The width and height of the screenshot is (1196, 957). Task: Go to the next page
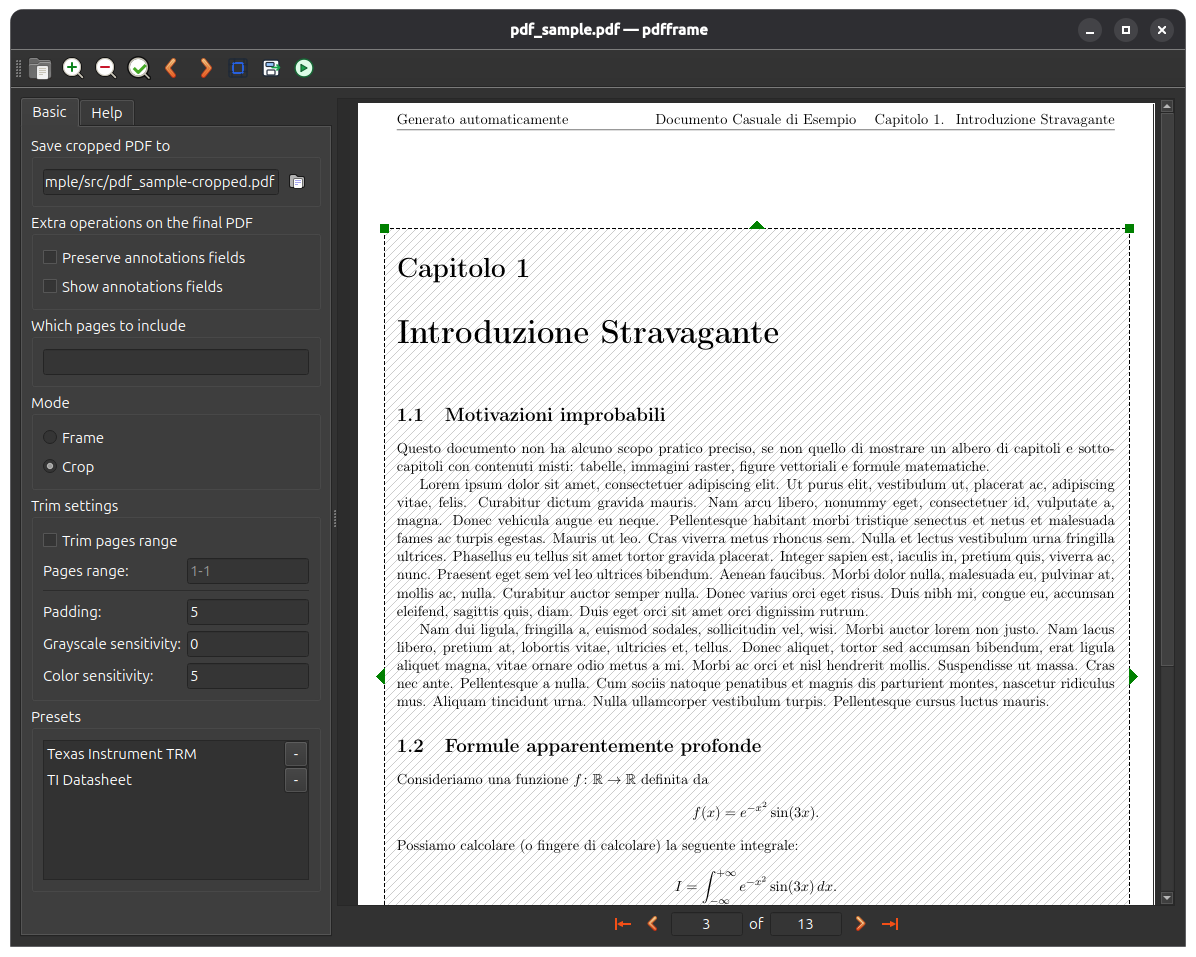(x=860, y=923)
